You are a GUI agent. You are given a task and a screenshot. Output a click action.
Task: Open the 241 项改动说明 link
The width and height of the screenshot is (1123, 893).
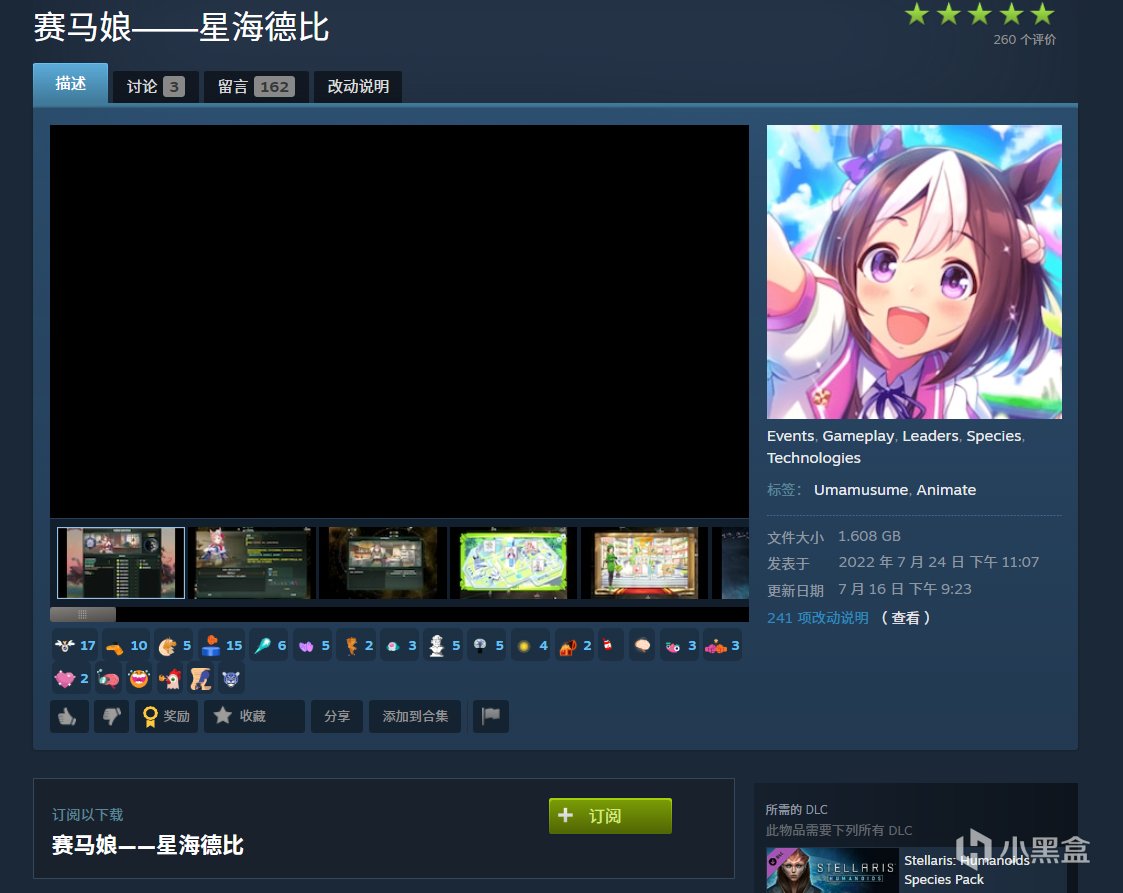817,617
